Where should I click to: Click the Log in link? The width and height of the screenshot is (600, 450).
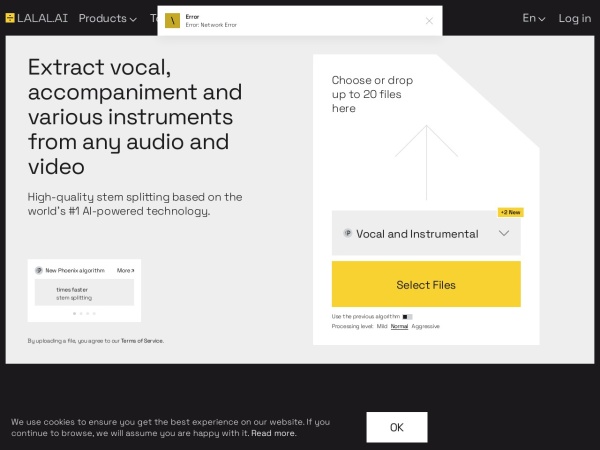tap(575, 18)
